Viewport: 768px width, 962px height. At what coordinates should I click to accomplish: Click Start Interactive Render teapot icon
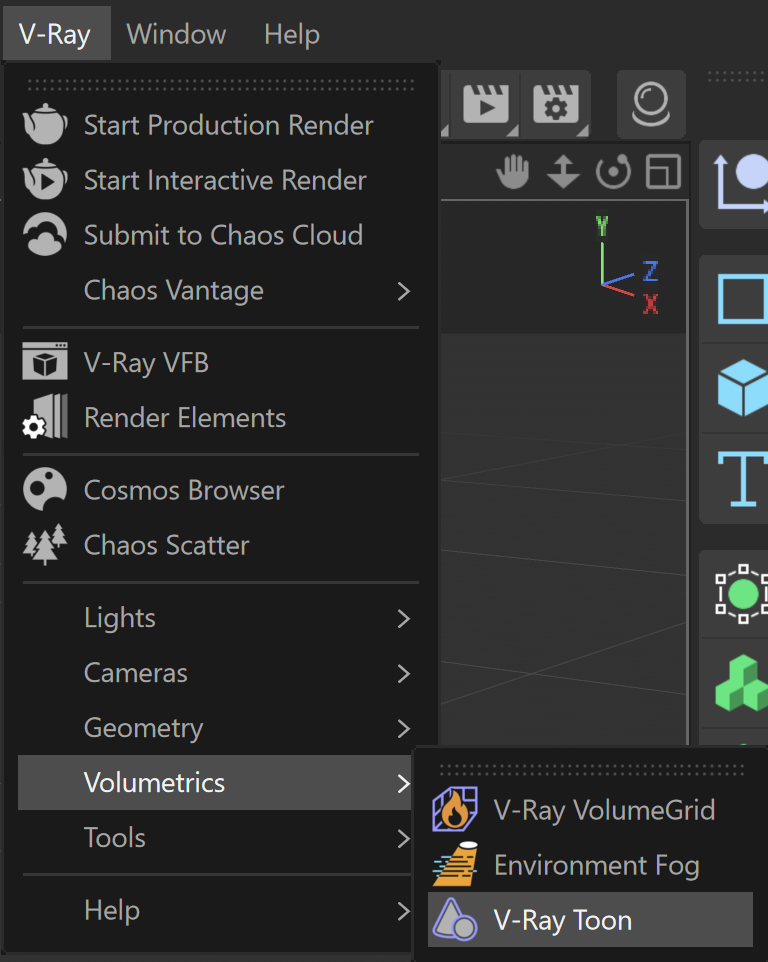point(45,180)
